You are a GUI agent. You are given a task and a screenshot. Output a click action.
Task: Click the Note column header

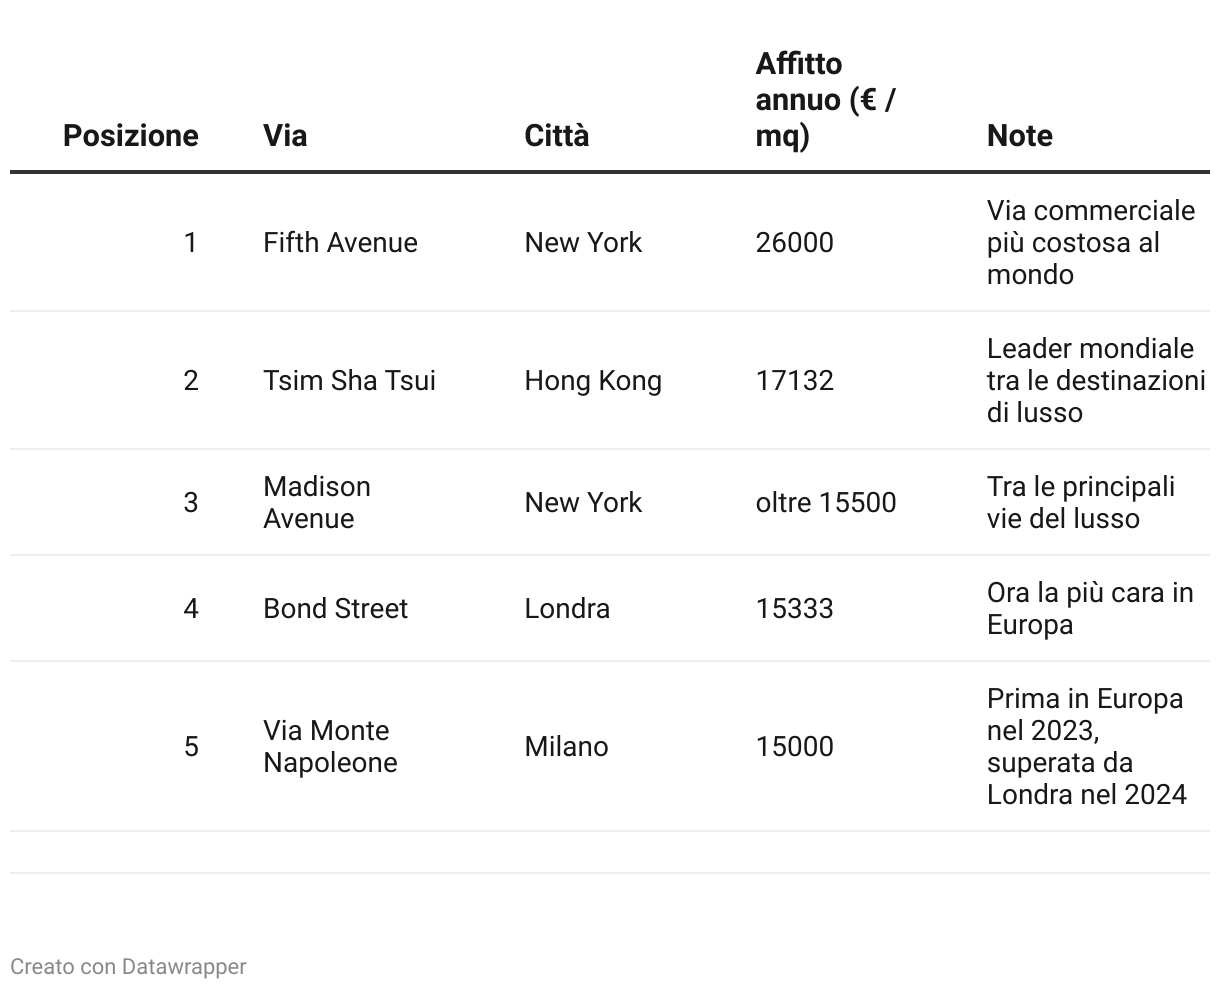[x=1019, y=135]
